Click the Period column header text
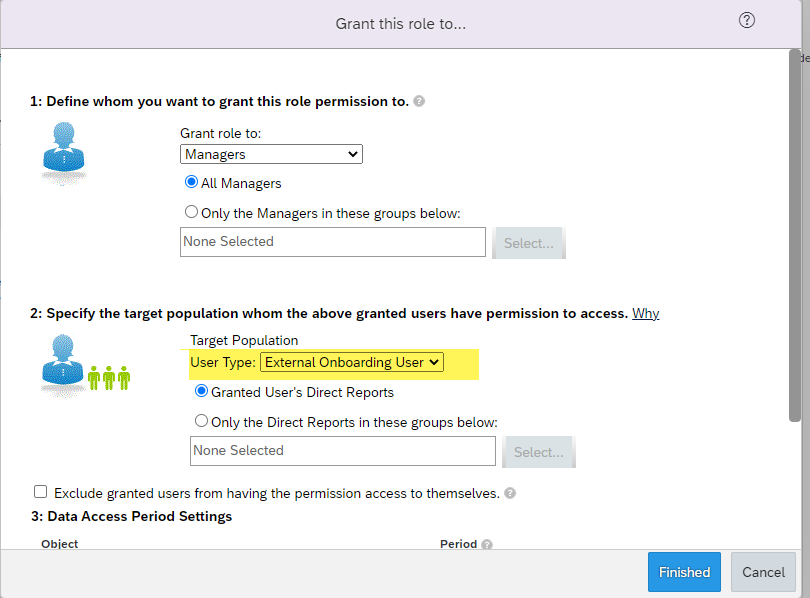This screenshot has width=810, height=598. pyautogui.click(x=458, y=544)
